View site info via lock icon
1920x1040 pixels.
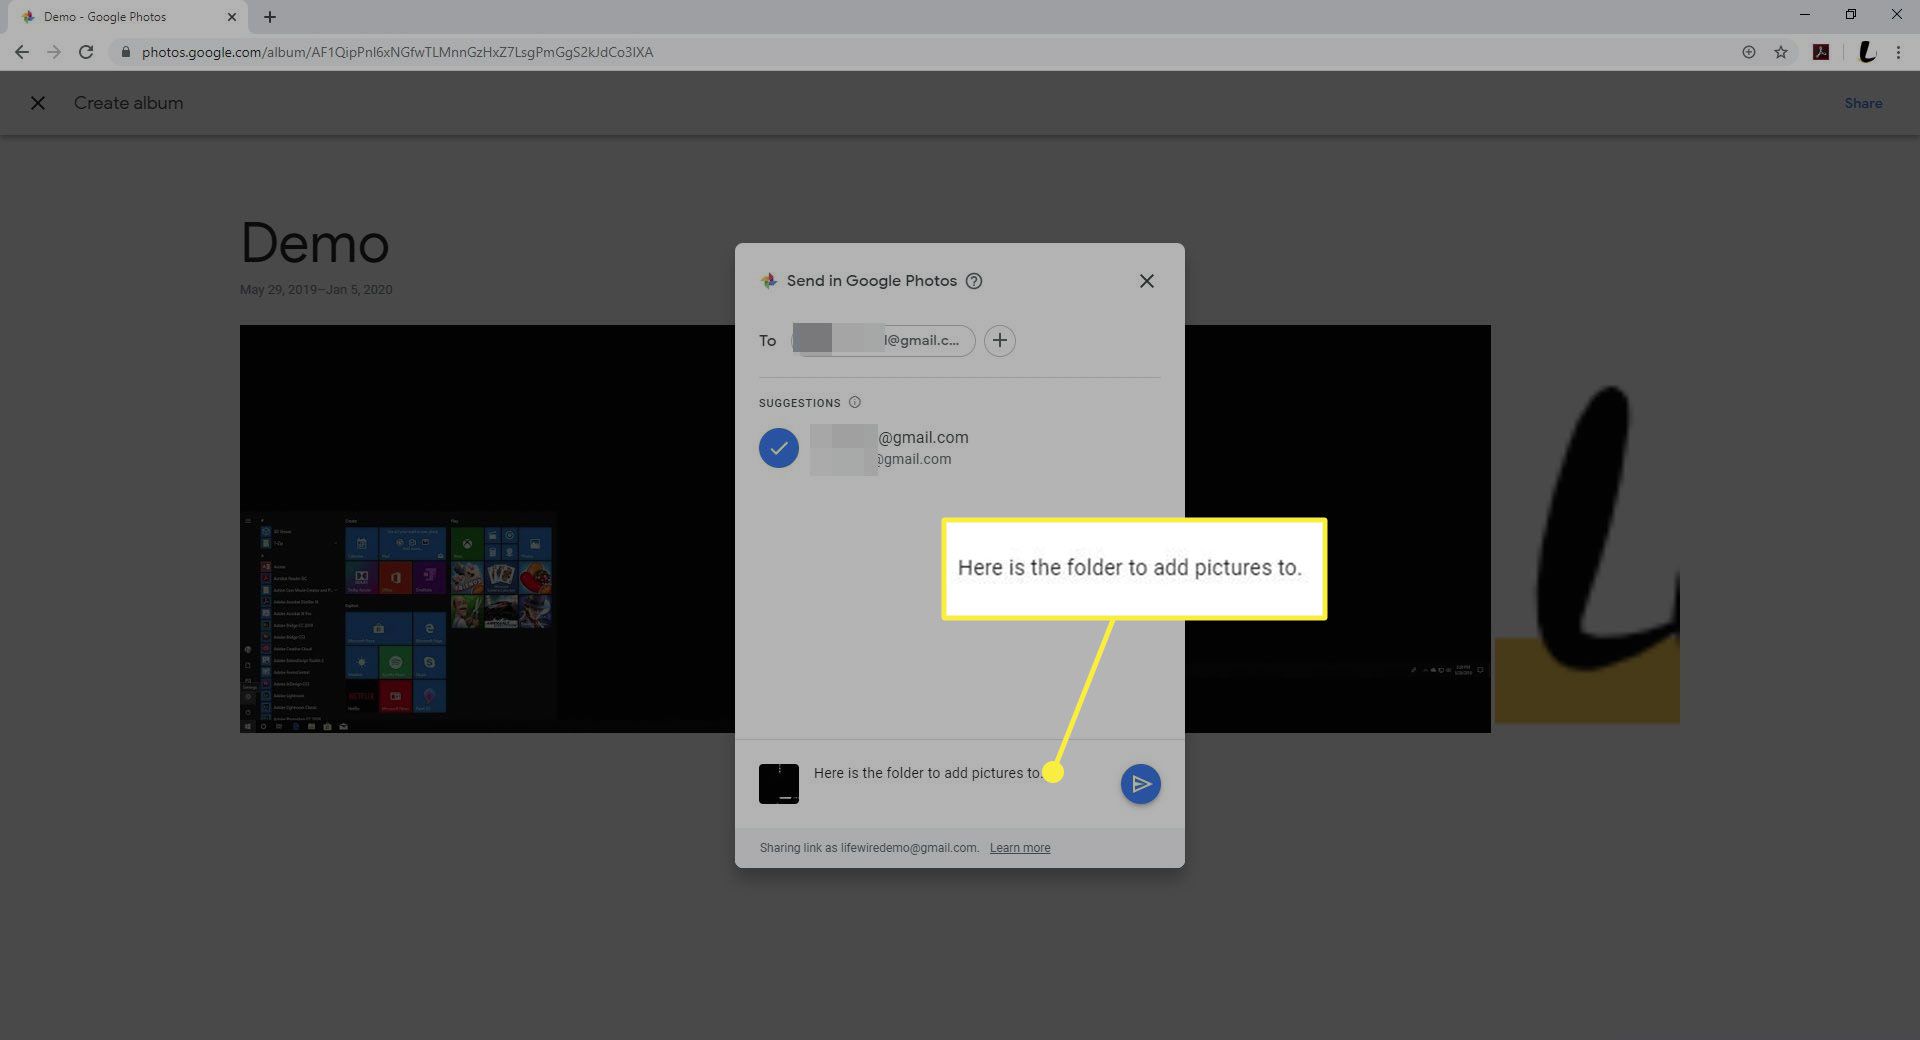coord(125,52)
